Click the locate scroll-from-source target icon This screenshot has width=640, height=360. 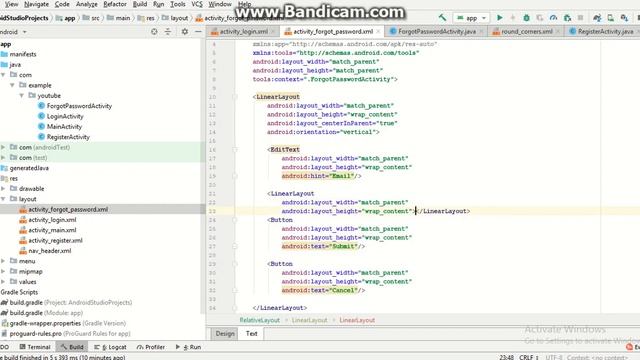point(154,31)
